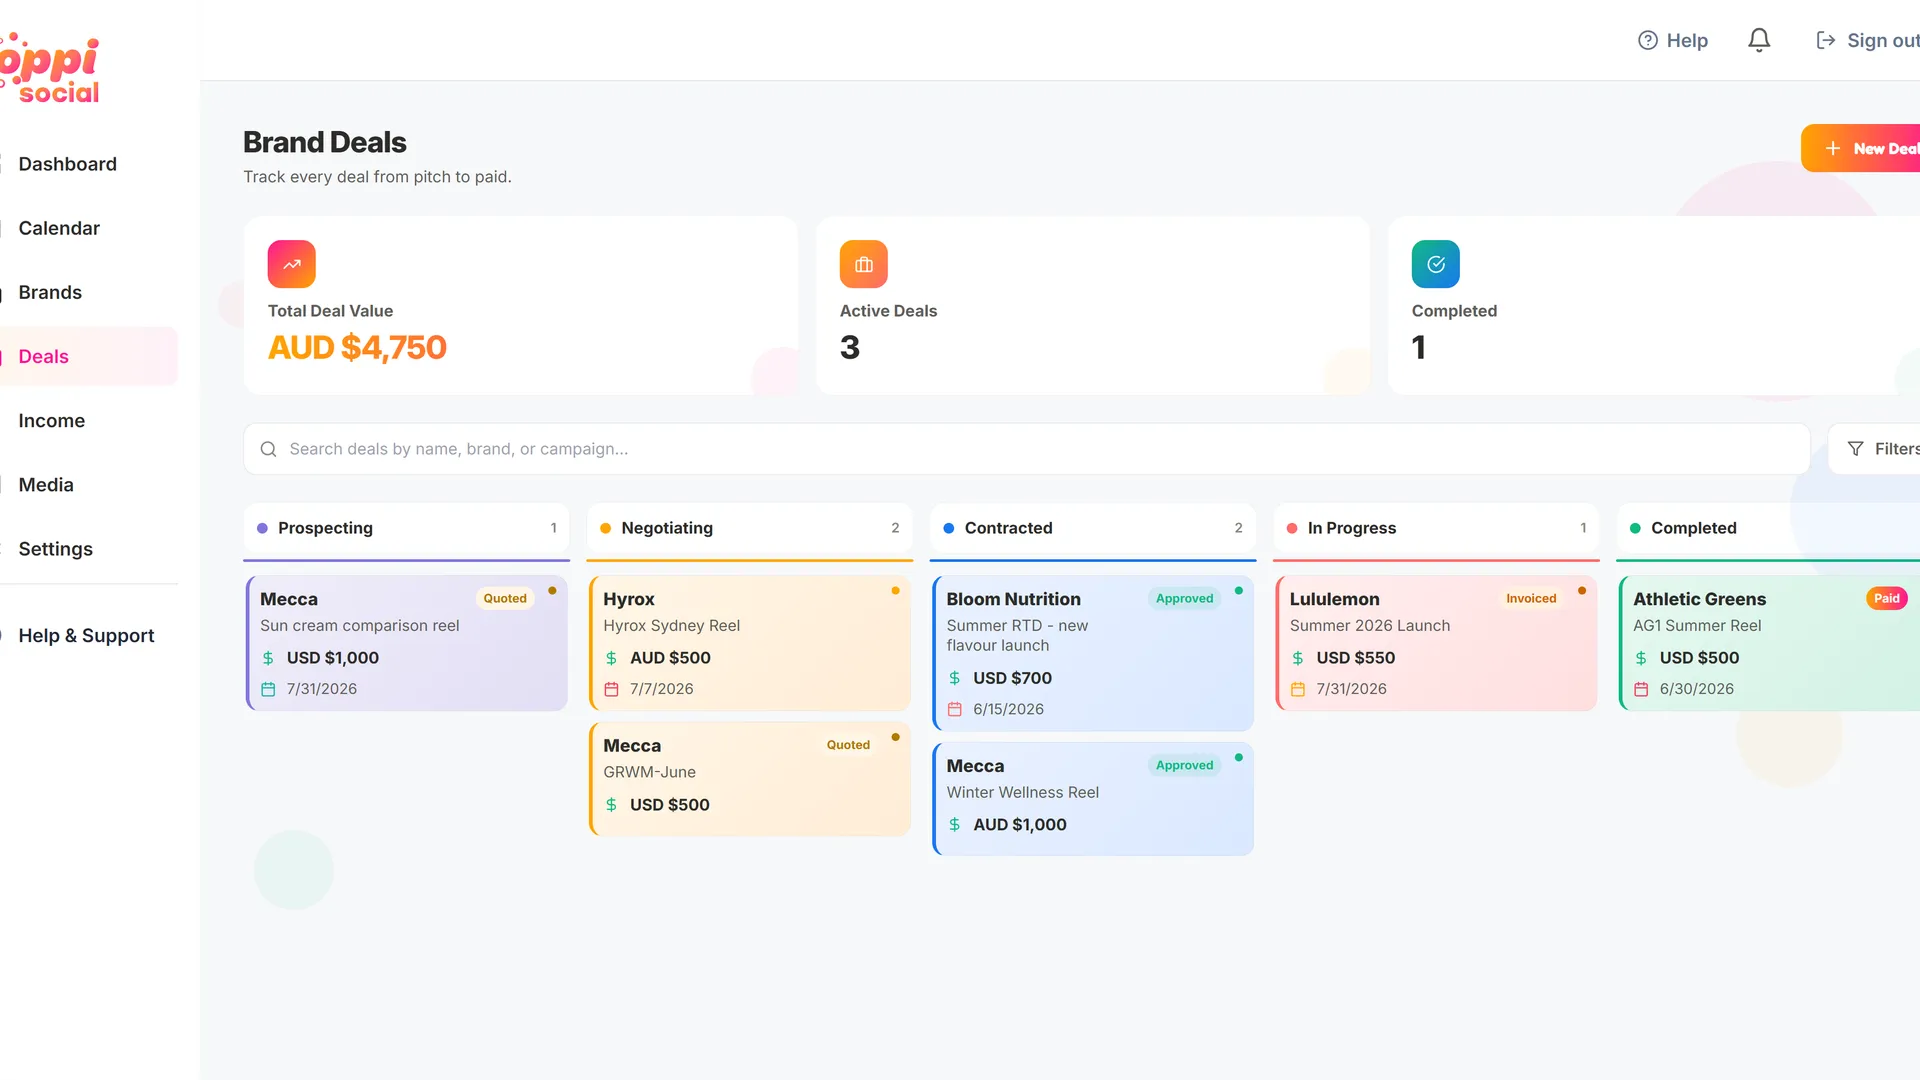1920x1080 pixels.
Task: Click the 'USD $700' amount
Action: point(1012,679)
